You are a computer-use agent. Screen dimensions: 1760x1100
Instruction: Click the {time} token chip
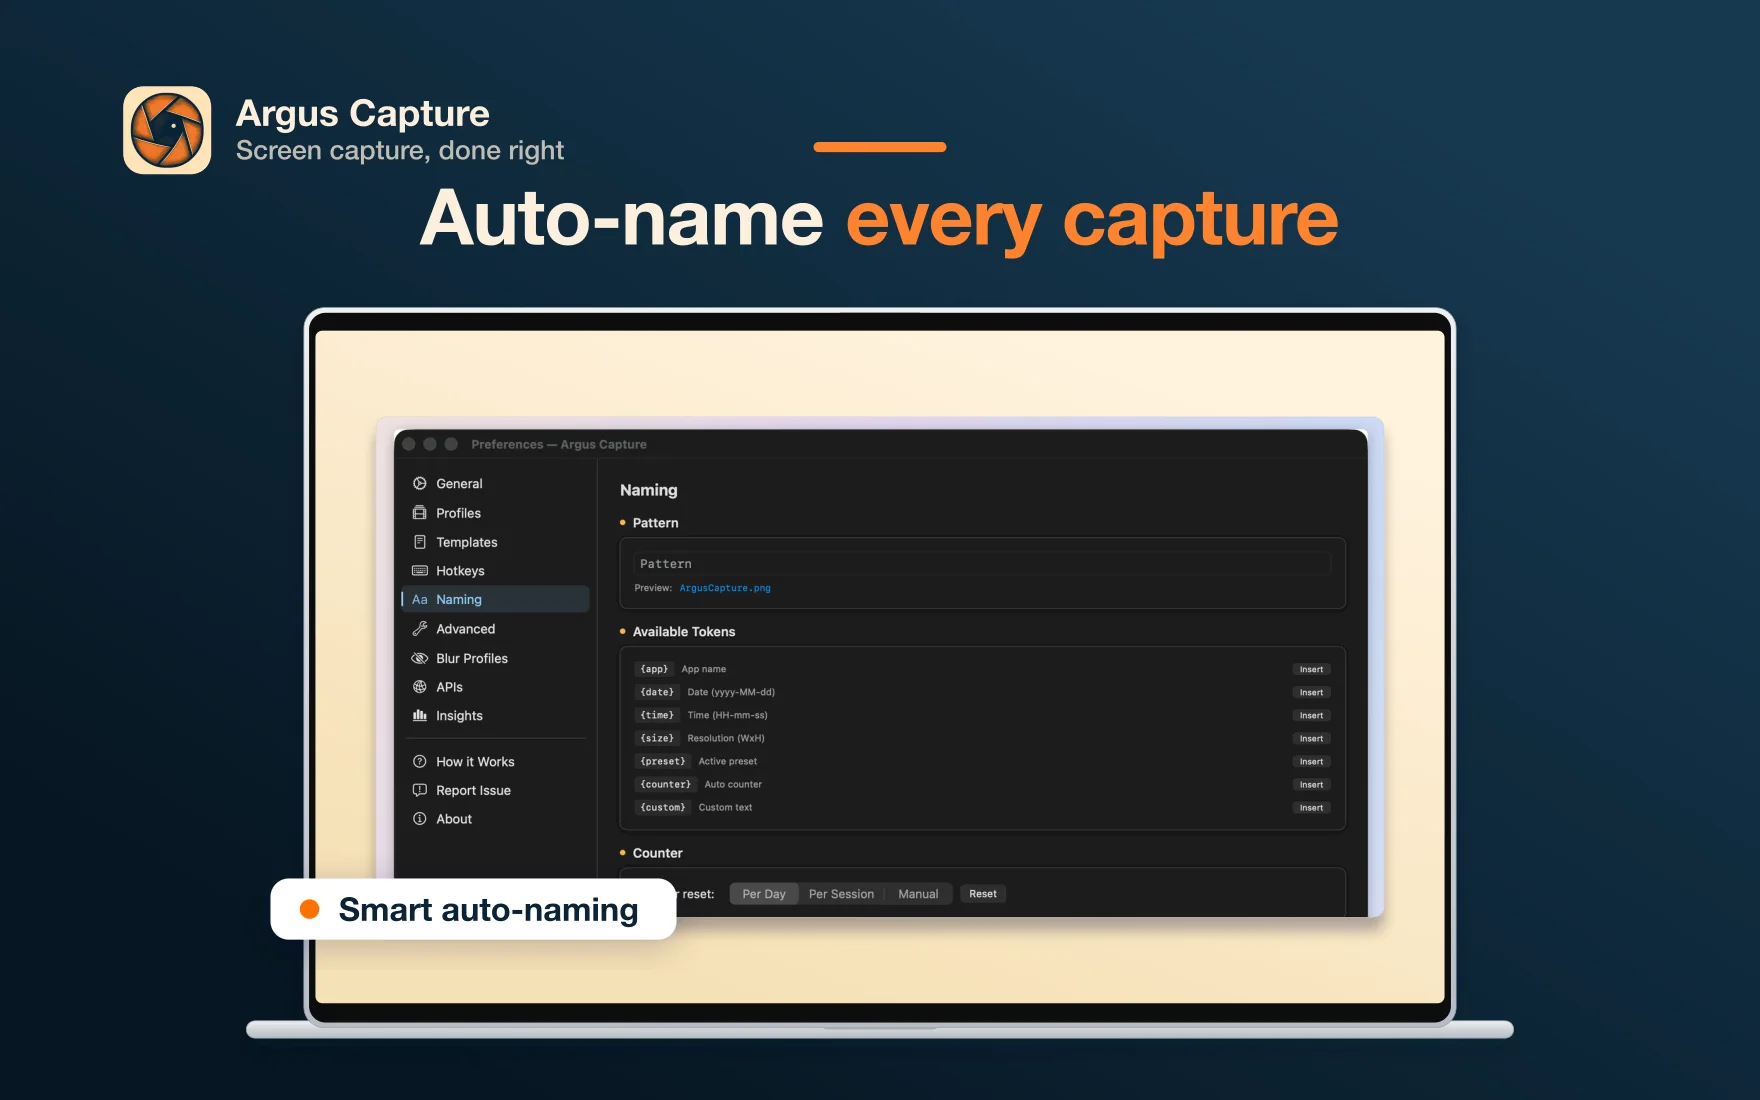(657, 715)
